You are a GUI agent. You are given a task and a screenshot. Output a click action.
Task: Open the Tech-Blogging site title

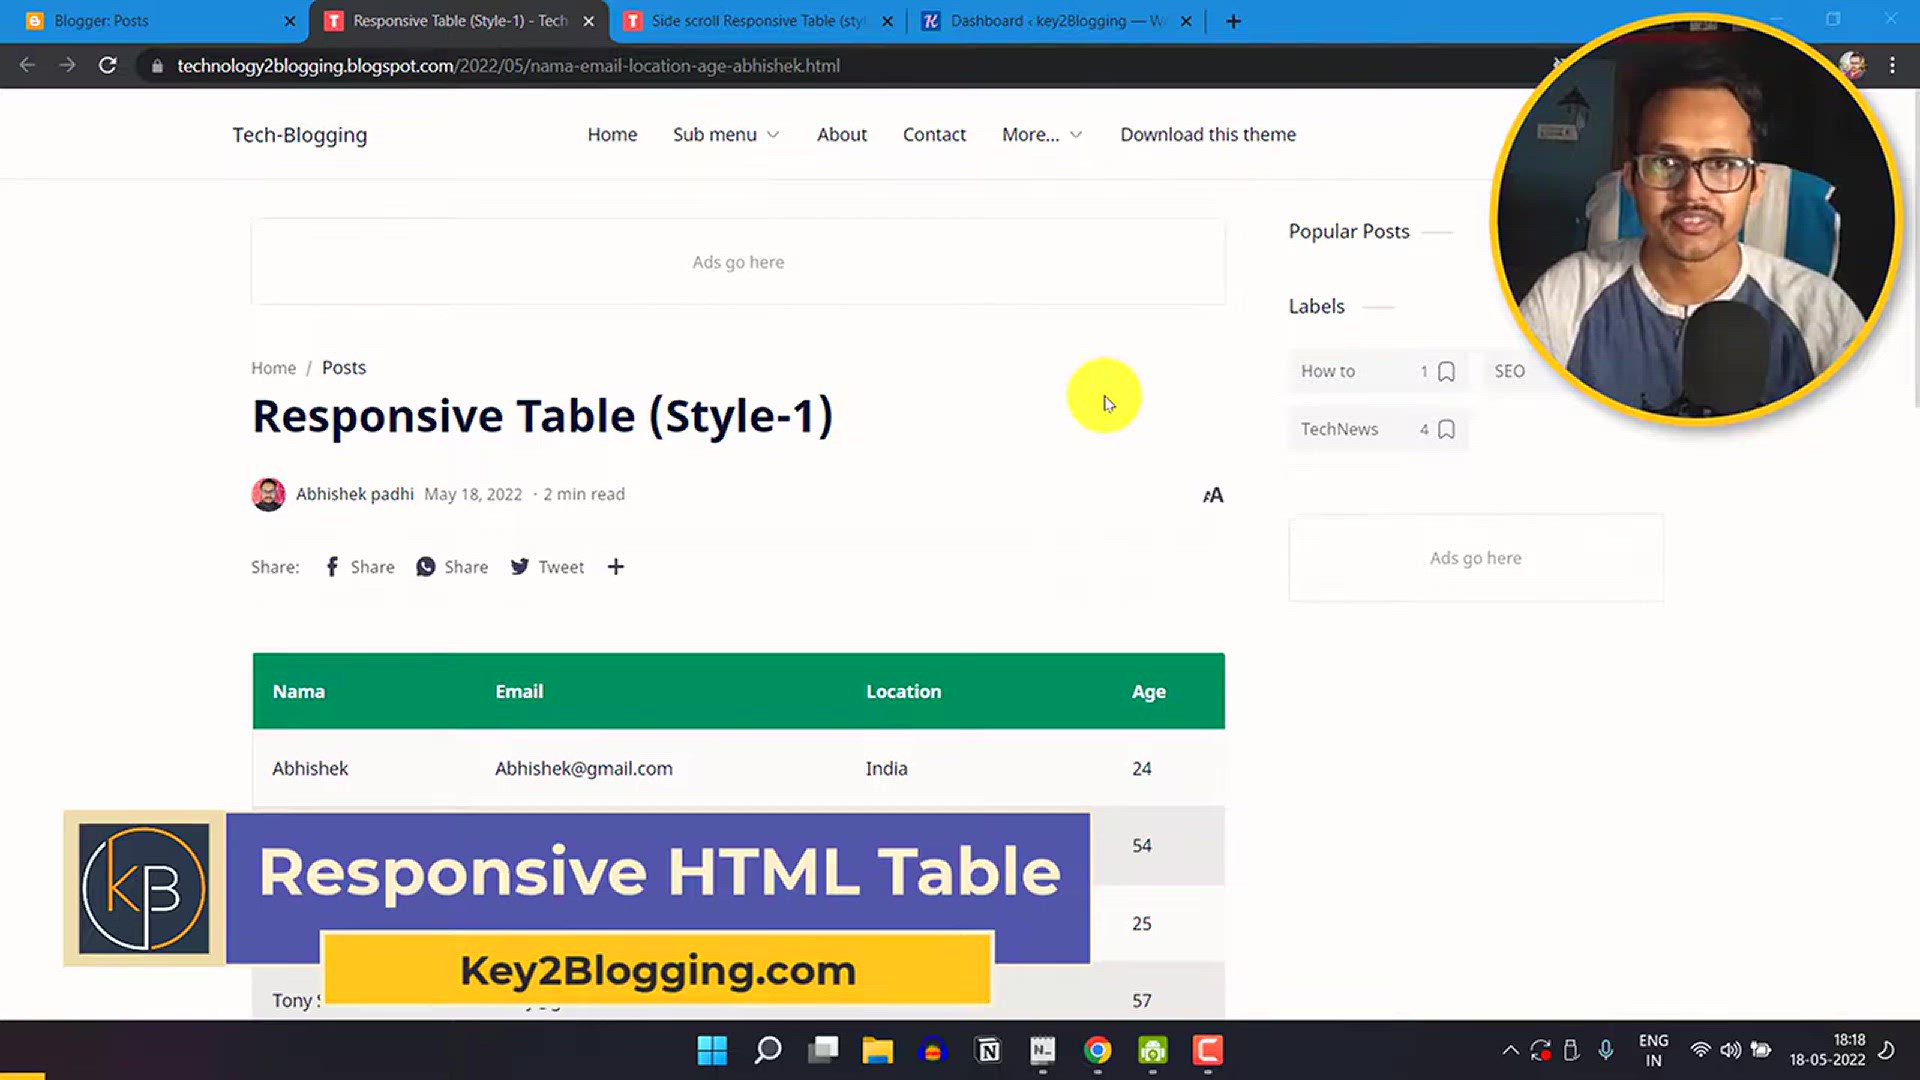coord(300,135)
